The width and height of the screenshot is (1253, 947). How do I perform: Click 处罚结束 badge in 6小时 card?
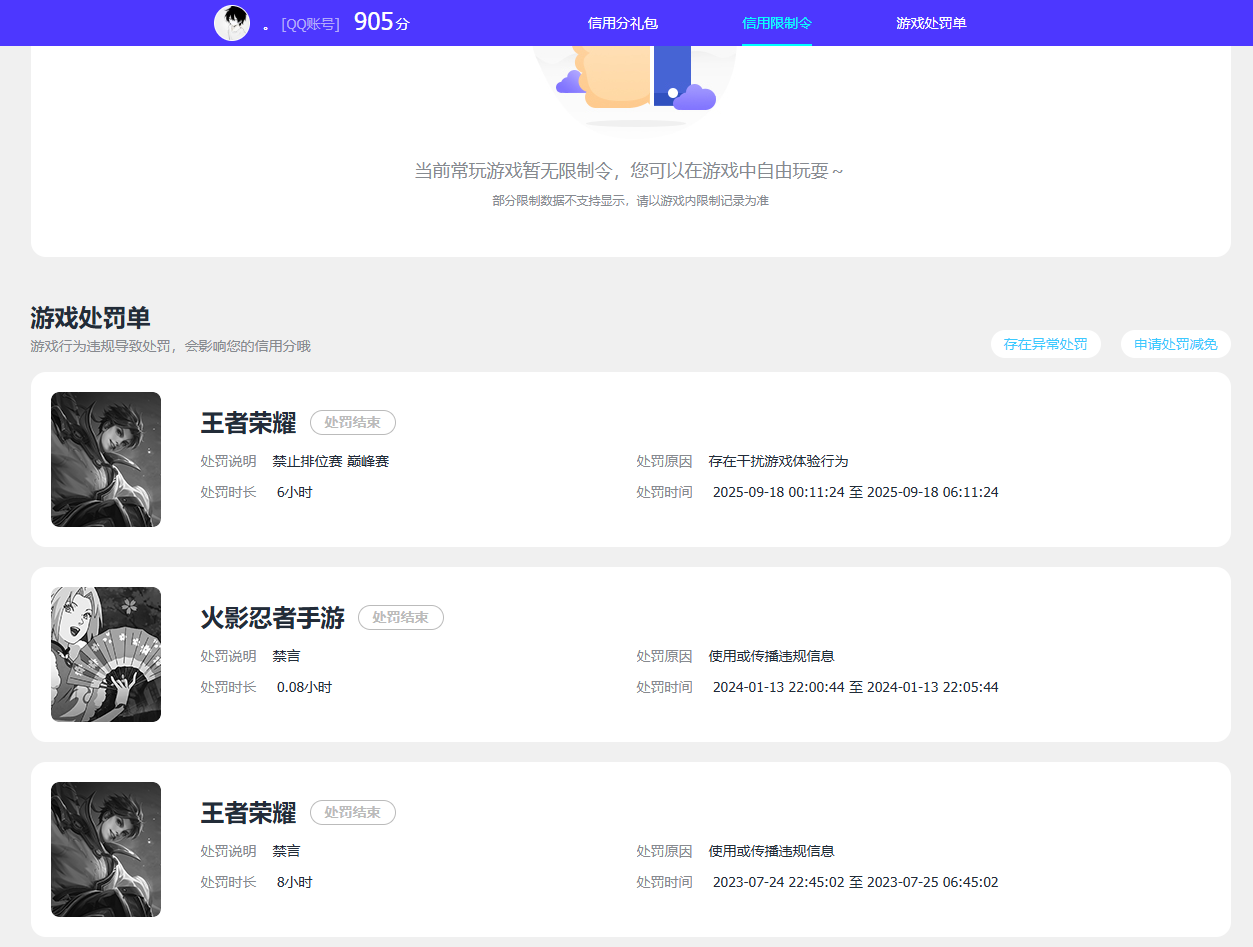click(x=353, y=423)
